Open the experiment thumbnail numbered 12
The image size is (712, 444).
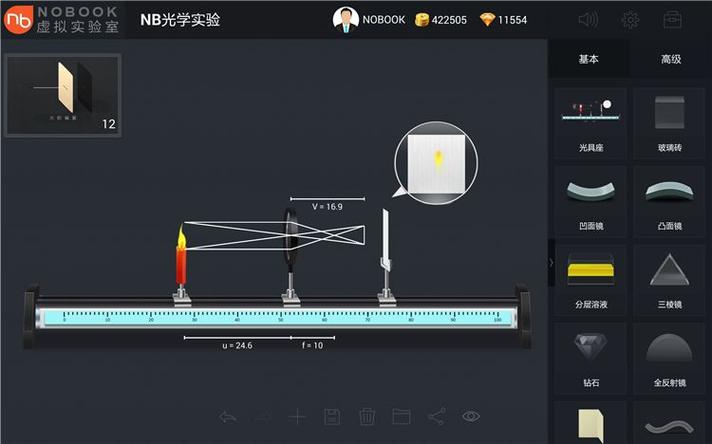(x=63, y=95)
